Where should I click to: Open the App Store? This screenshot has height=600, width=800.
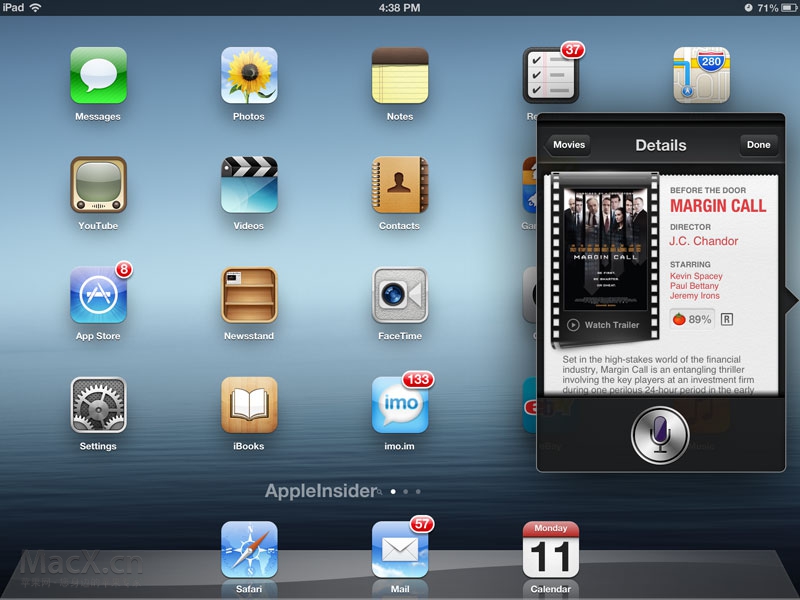(x=98, y=295)
